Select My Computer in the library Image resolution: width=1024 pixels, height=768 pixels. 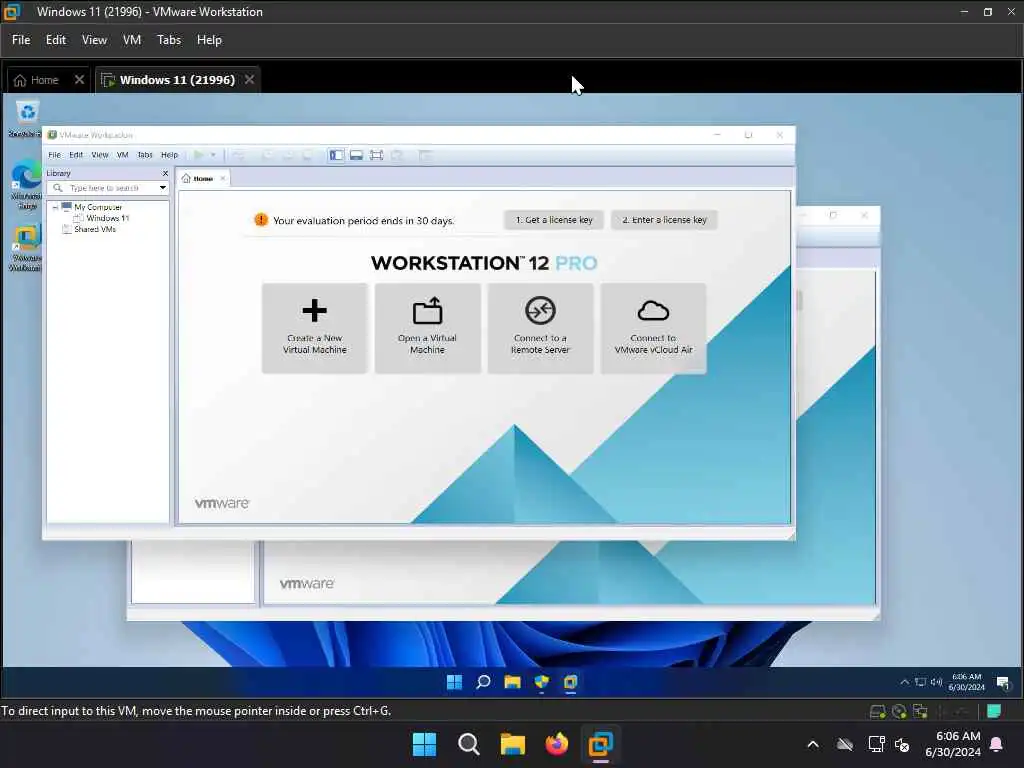[98, 207]
